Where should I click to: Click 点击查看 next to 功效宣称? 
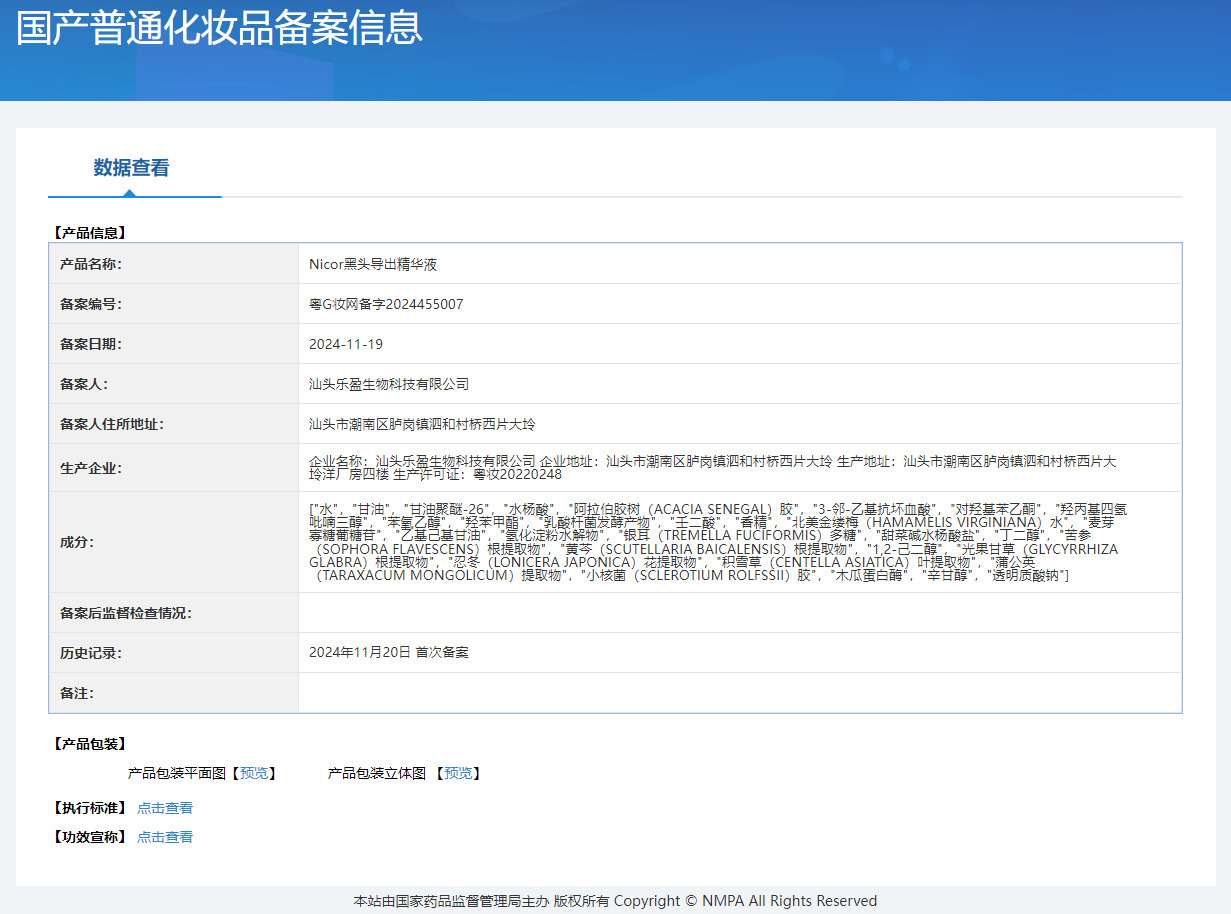click(165, 837)
